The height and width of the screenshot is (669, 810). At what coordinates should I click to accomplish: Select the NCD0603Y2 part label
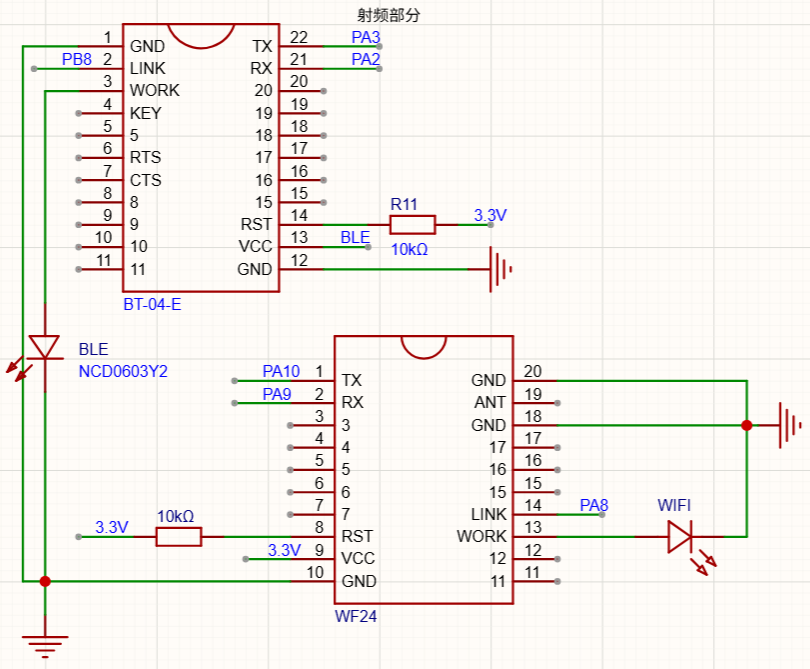click(x=123, y=371)
